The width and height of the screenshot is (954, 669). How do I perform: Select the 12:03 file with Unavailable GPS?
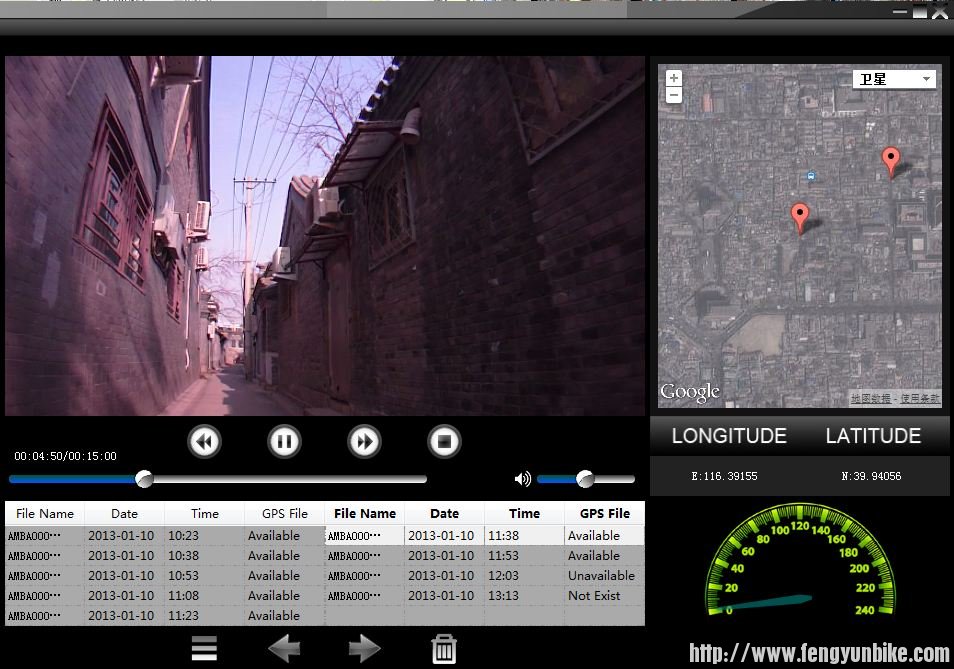tap(485, 576)
